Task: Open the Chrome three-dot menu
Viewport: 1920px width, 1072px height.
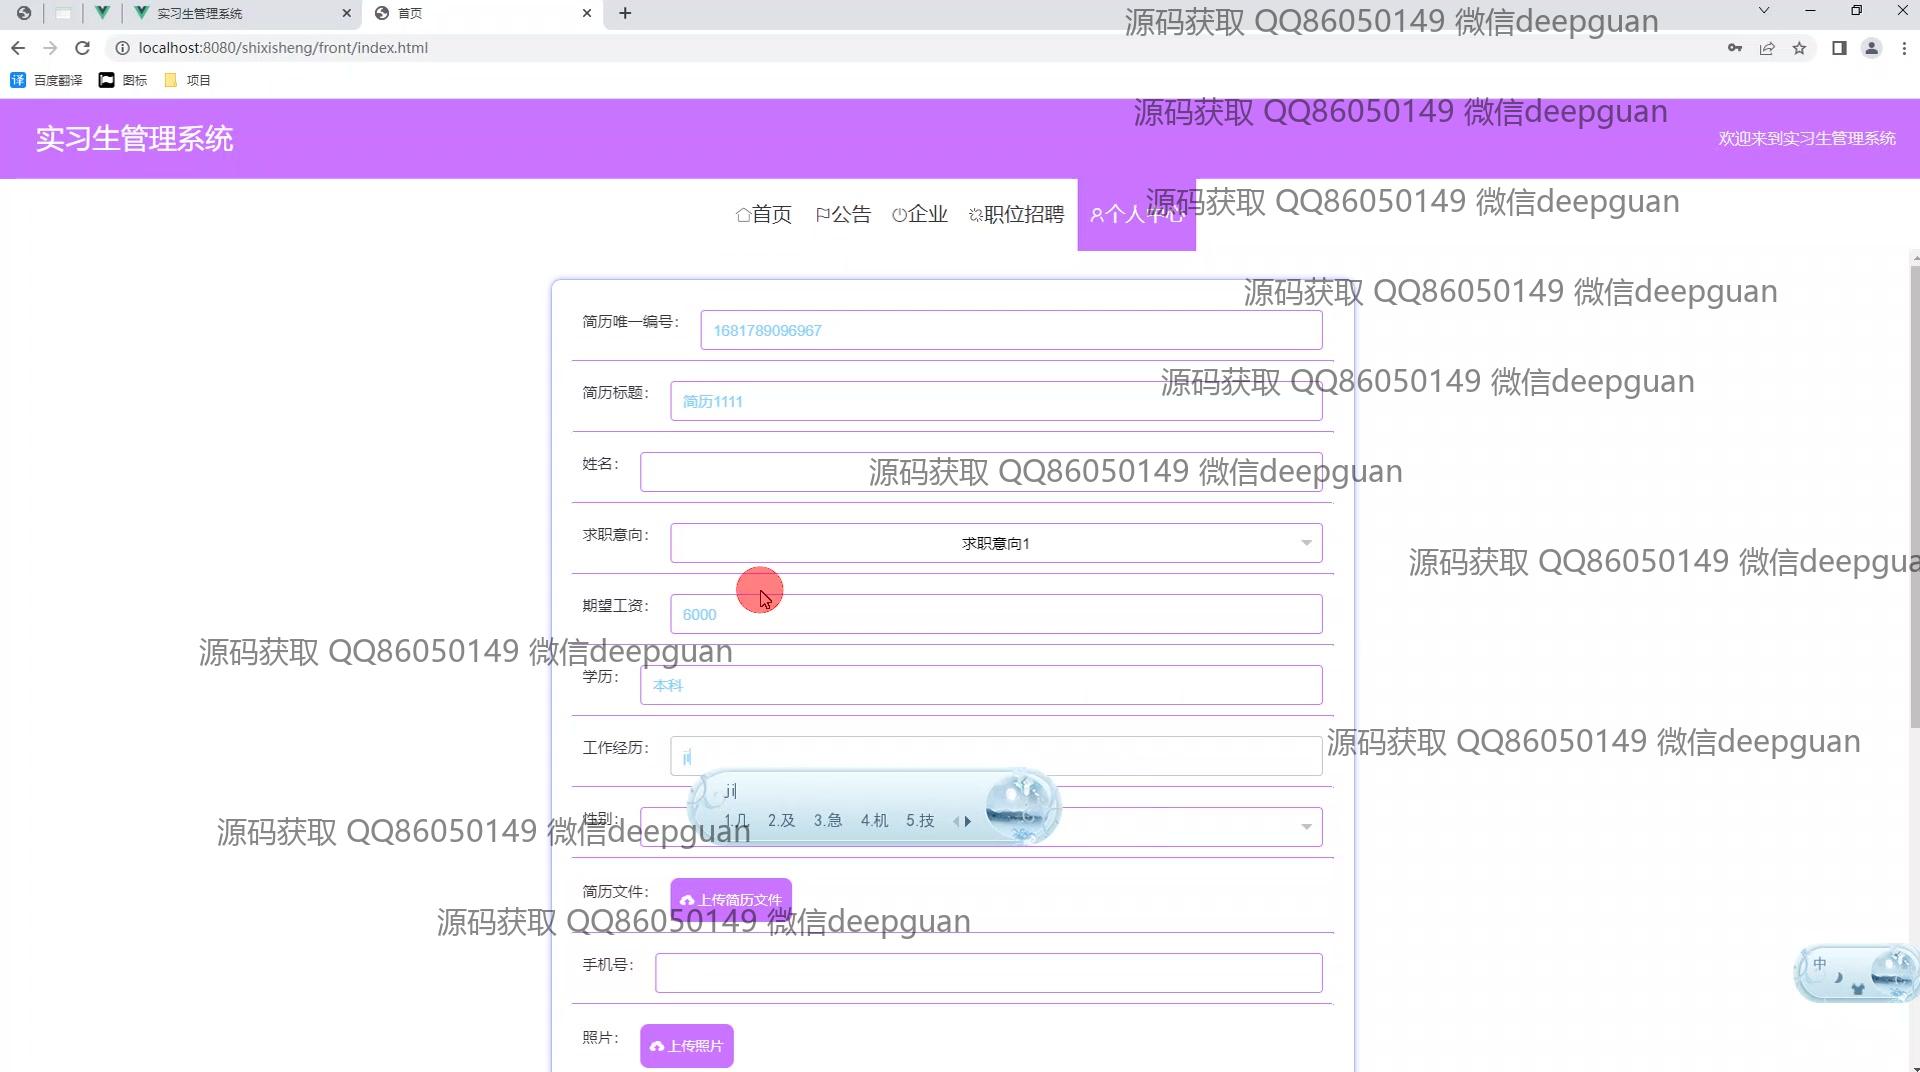Action: coord(1904,48)
